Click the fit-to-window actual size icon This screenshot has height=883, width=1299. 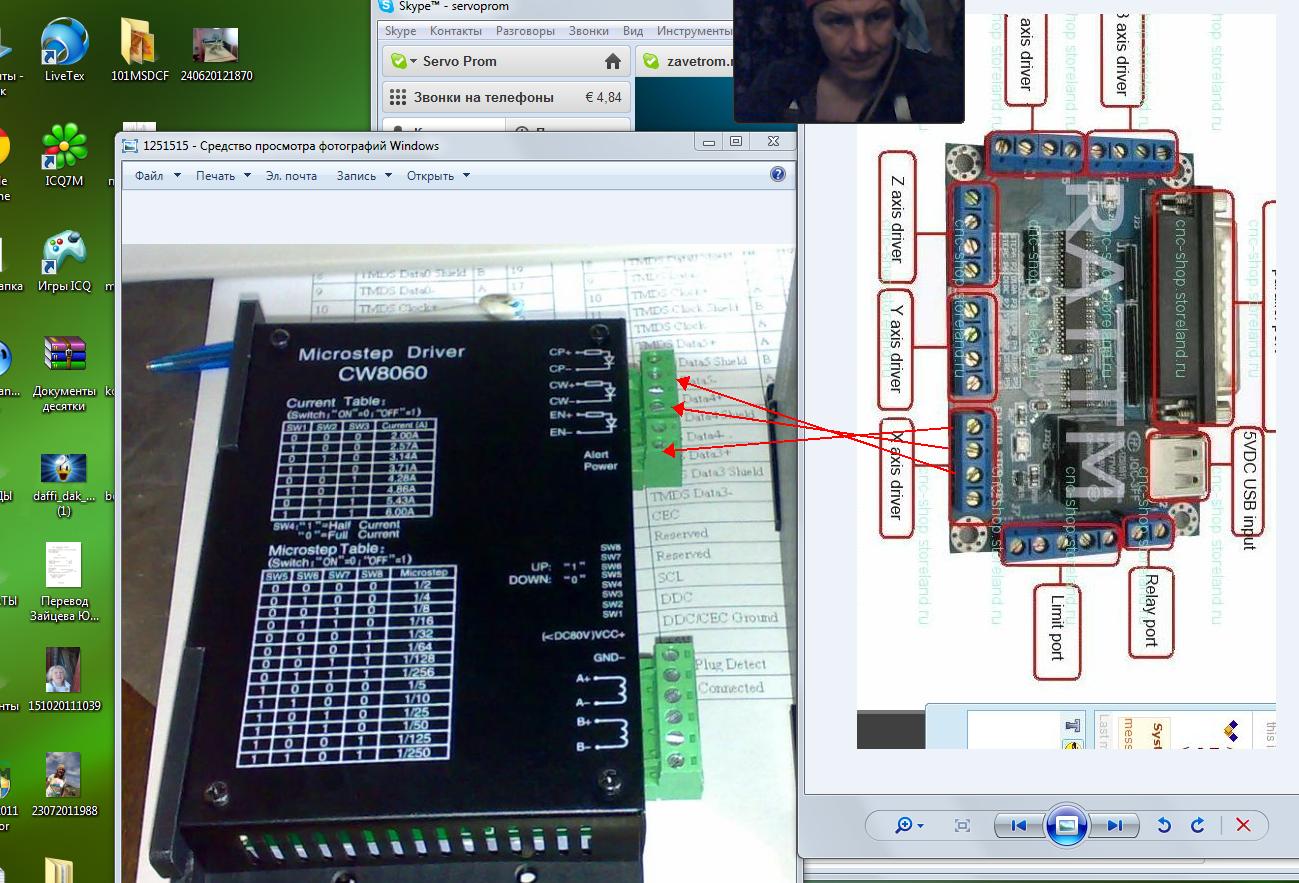coord(962,825)
